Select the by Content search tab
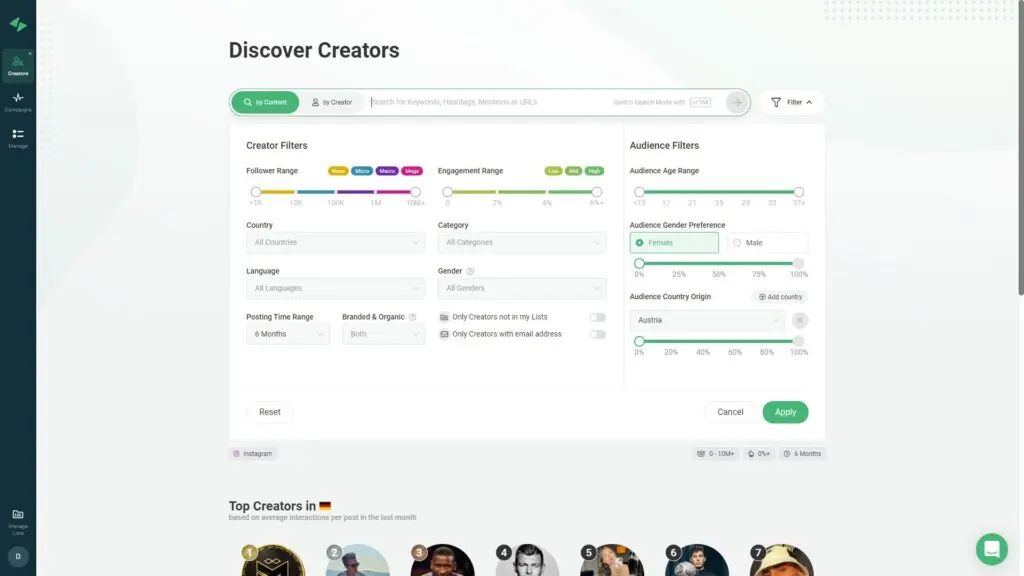 point(265,102)
